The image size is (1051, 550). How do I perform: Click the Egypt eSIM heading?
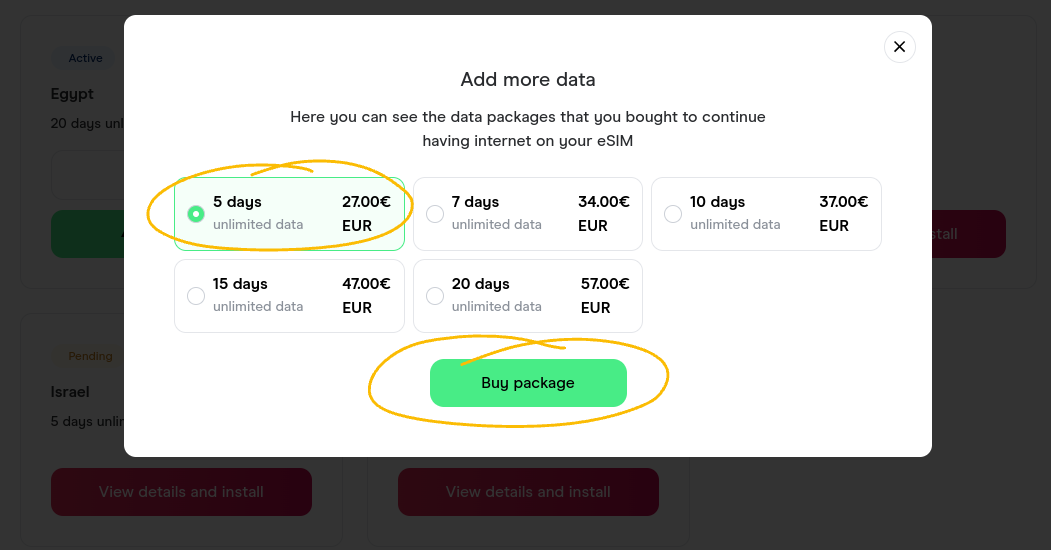click(72, 94)
